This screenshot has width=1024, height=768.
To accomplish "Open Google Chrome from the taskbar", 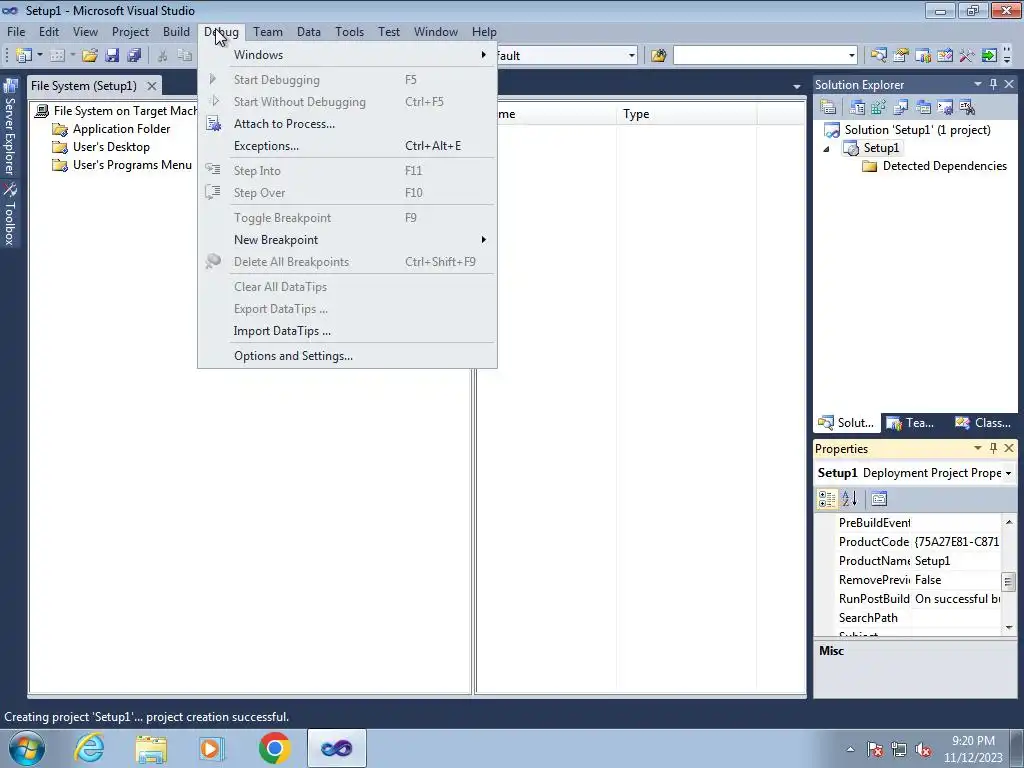I will pos(274,748).
